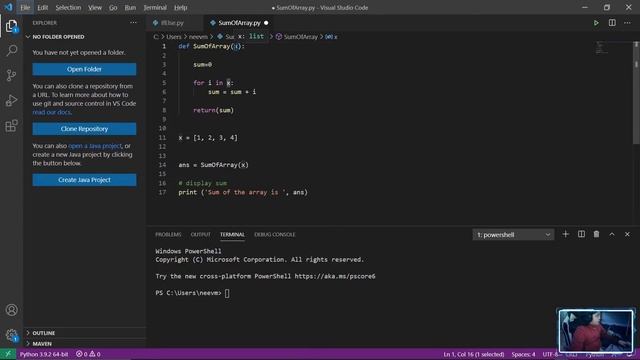This screenshot has width=640, height=360.
Task: Create a new terminal with plus icon
Action: coord(565,234)
